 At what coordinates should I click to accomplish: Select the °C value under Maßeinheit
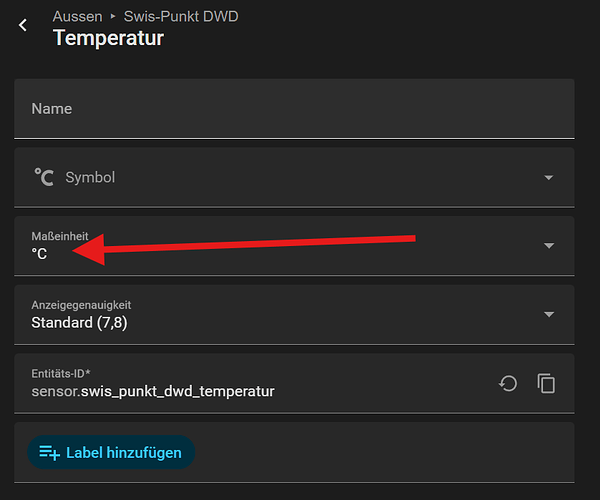pyautogui.click(x=40, y=254)
